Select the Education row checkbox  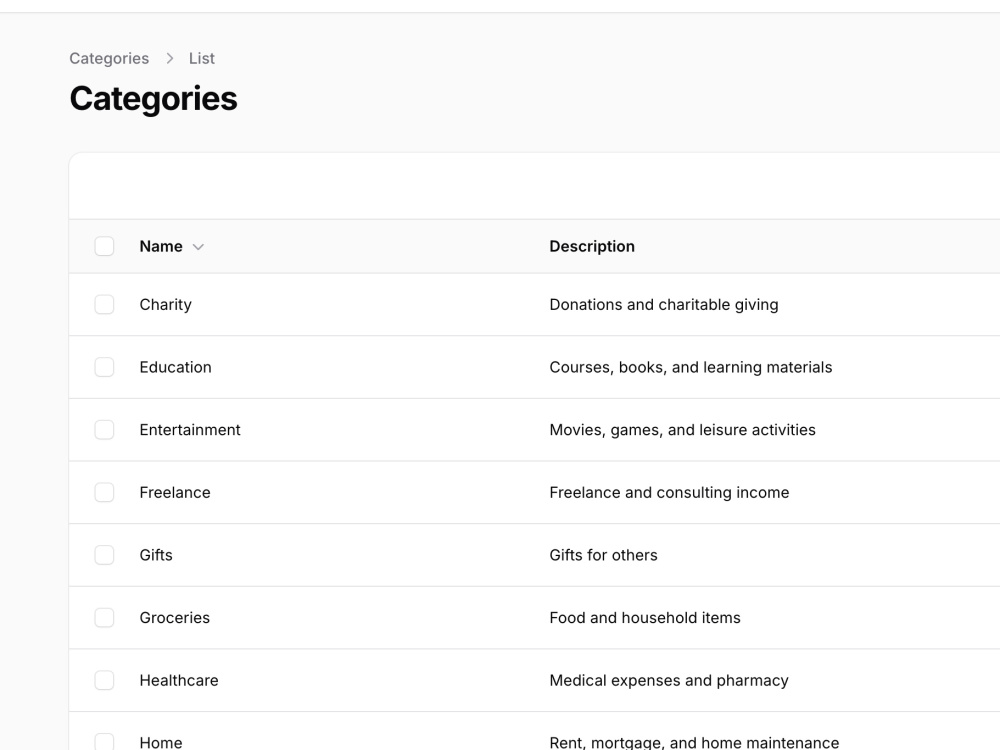[105, 367]
